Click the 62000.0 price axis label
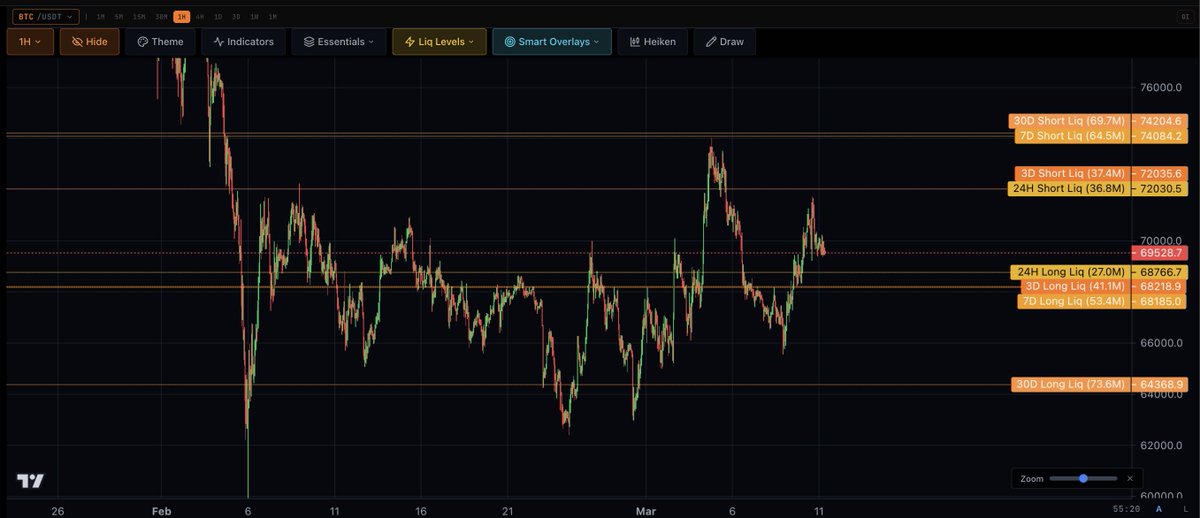The height and width of the screenshot is (518, 1200). click(x=1162, y=445)
